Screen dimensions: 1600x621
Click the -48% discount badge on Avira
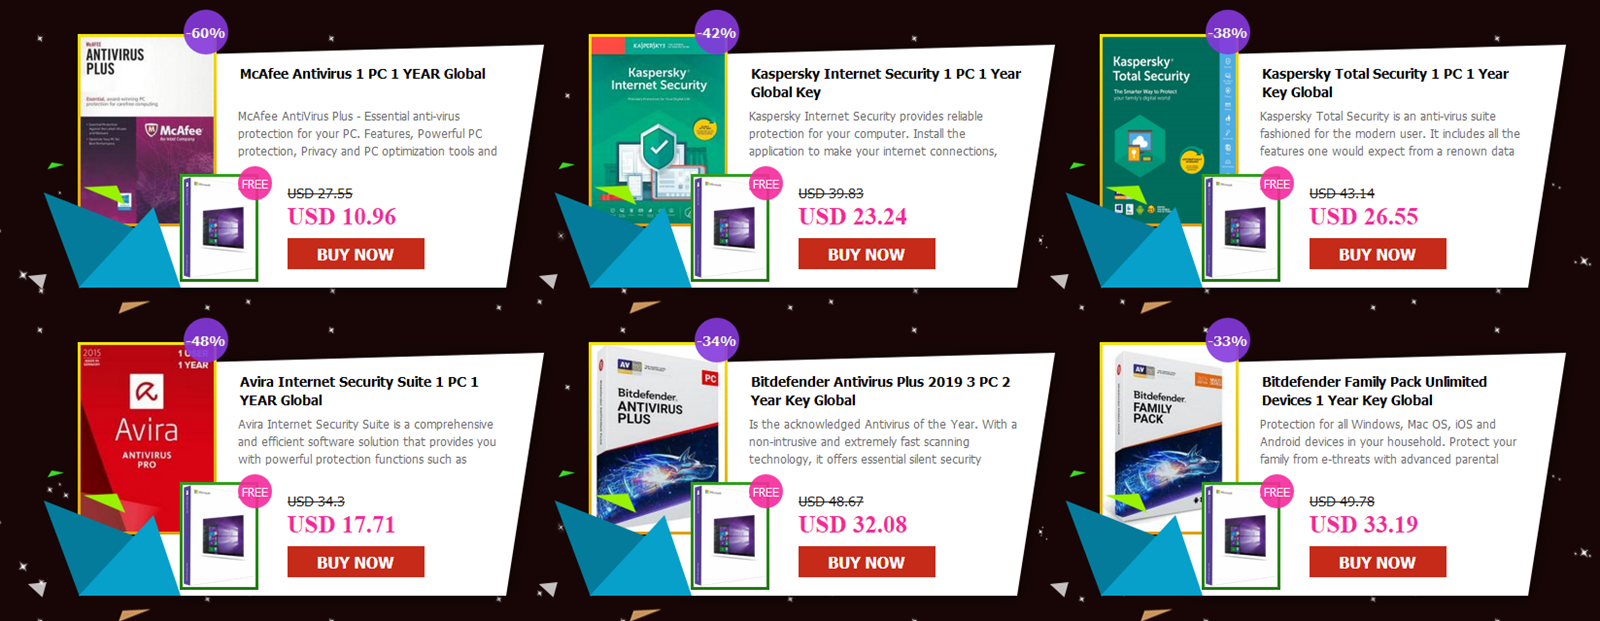tap(206, 341)
